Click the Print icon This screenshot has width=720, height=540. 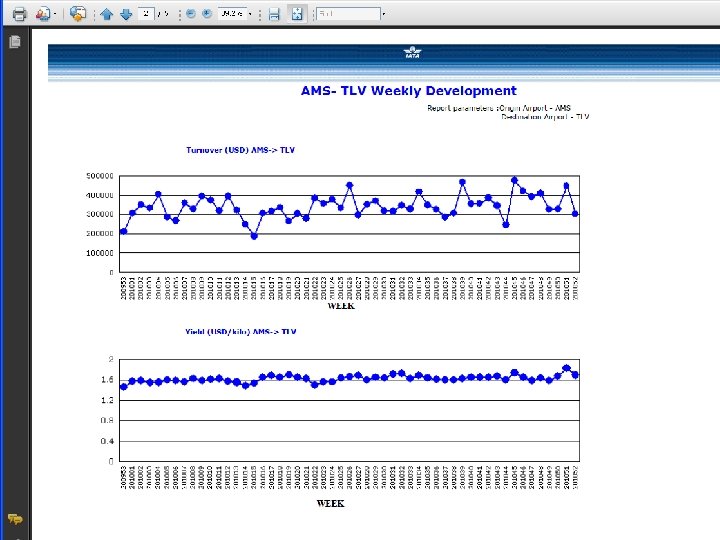(19, 14)
